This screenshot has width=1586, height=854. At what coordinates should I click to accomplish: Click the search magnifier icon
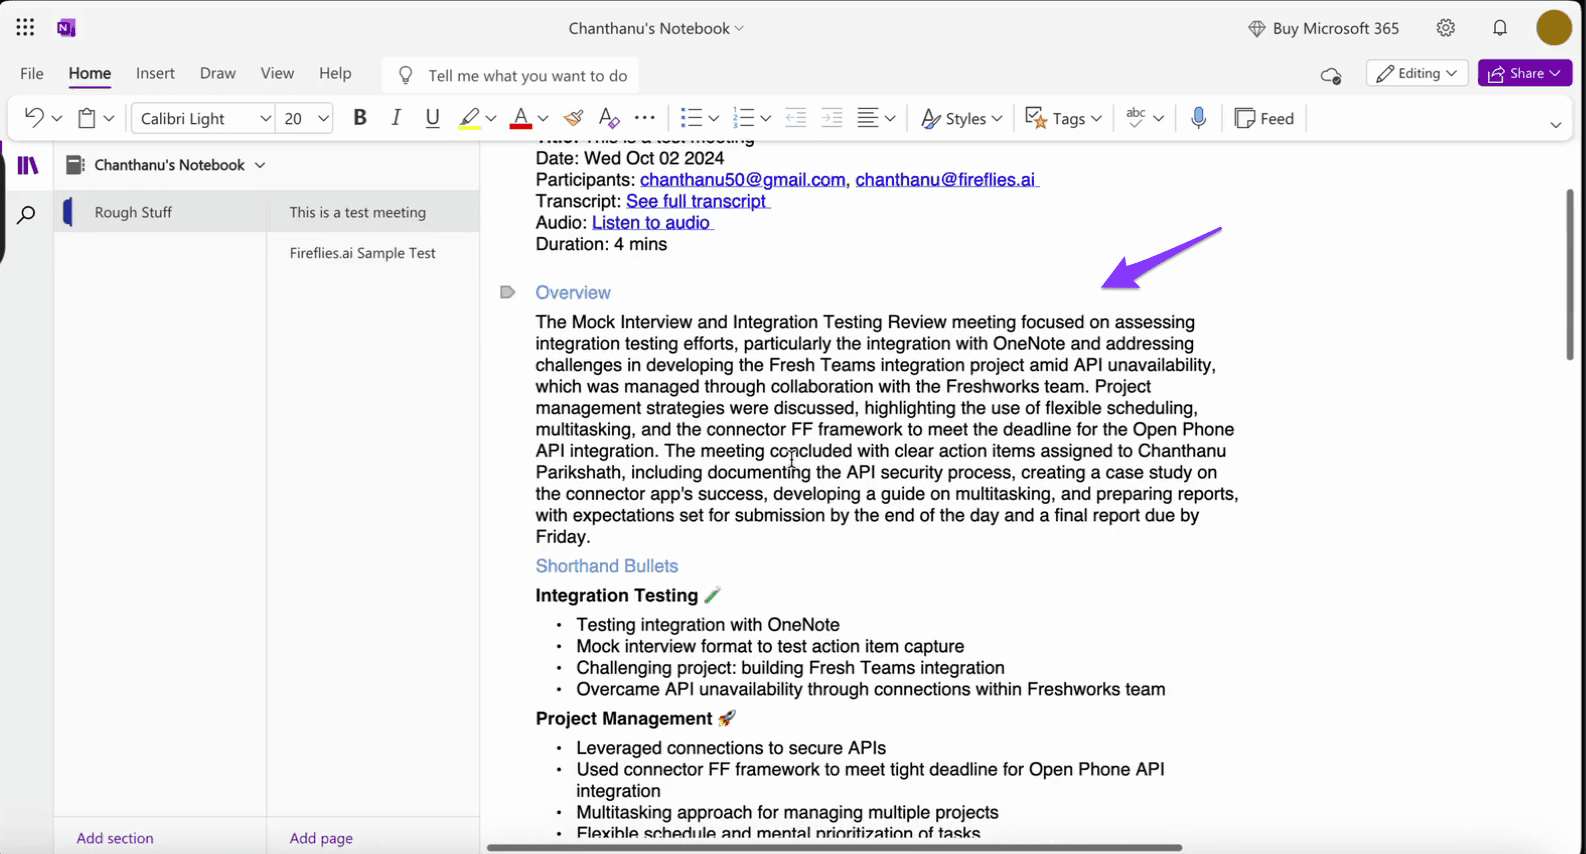point(27,214)
